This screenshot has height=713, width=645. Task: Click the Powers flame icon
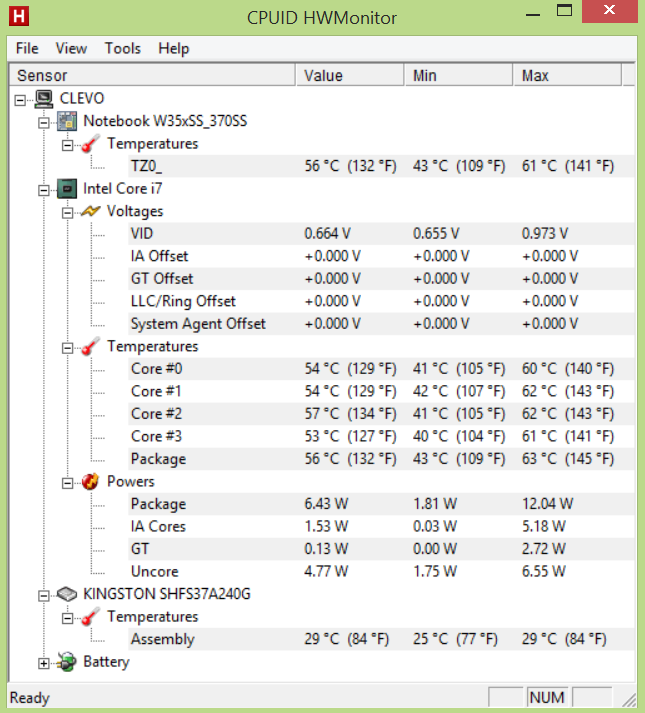point(90,482)
